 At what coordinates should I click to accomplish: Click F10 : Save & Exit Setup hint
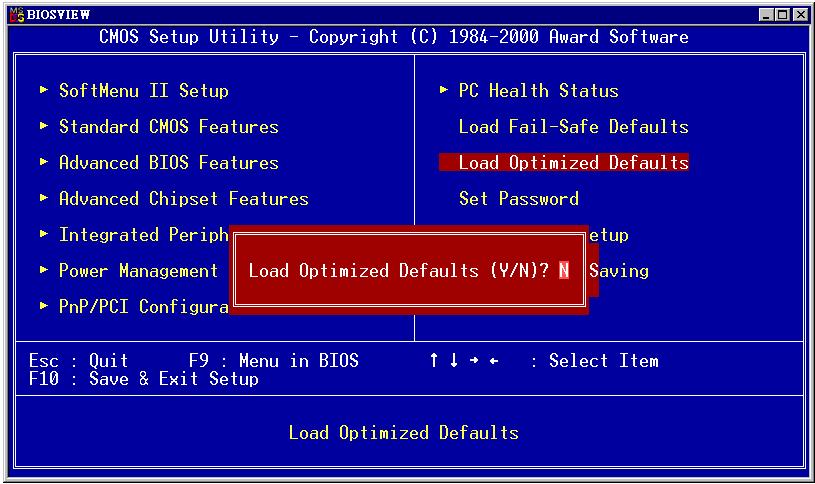click(143, 379)
